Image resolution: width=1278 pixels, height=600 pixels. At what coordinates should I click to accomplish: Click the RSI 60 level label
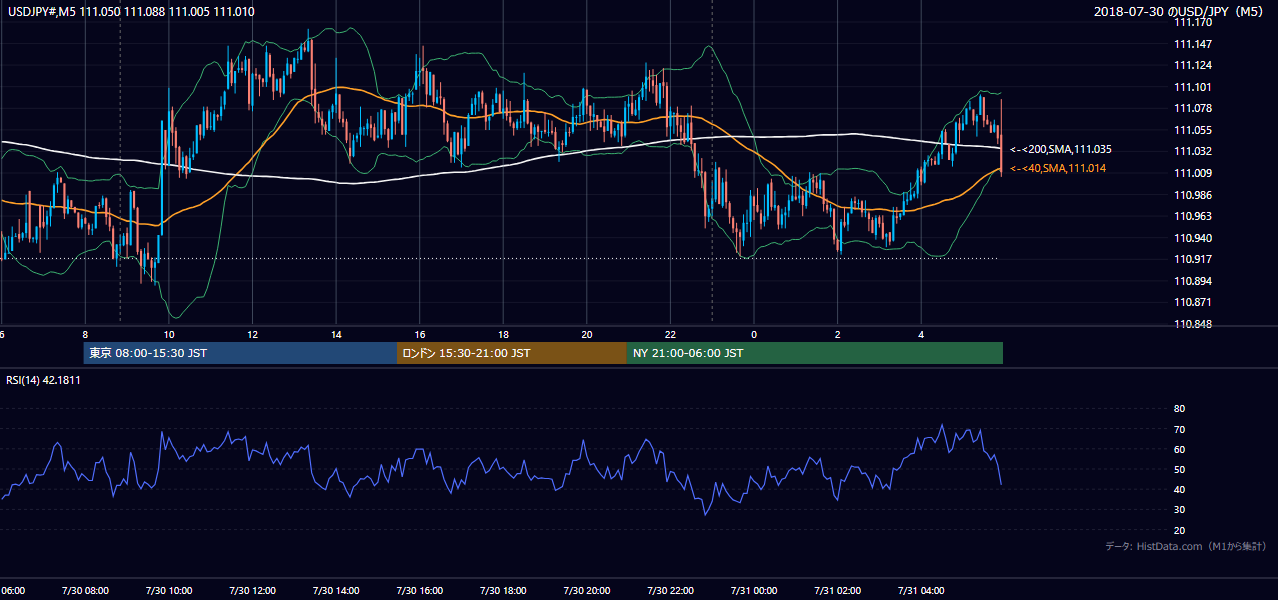click(x=1179, y=449)
